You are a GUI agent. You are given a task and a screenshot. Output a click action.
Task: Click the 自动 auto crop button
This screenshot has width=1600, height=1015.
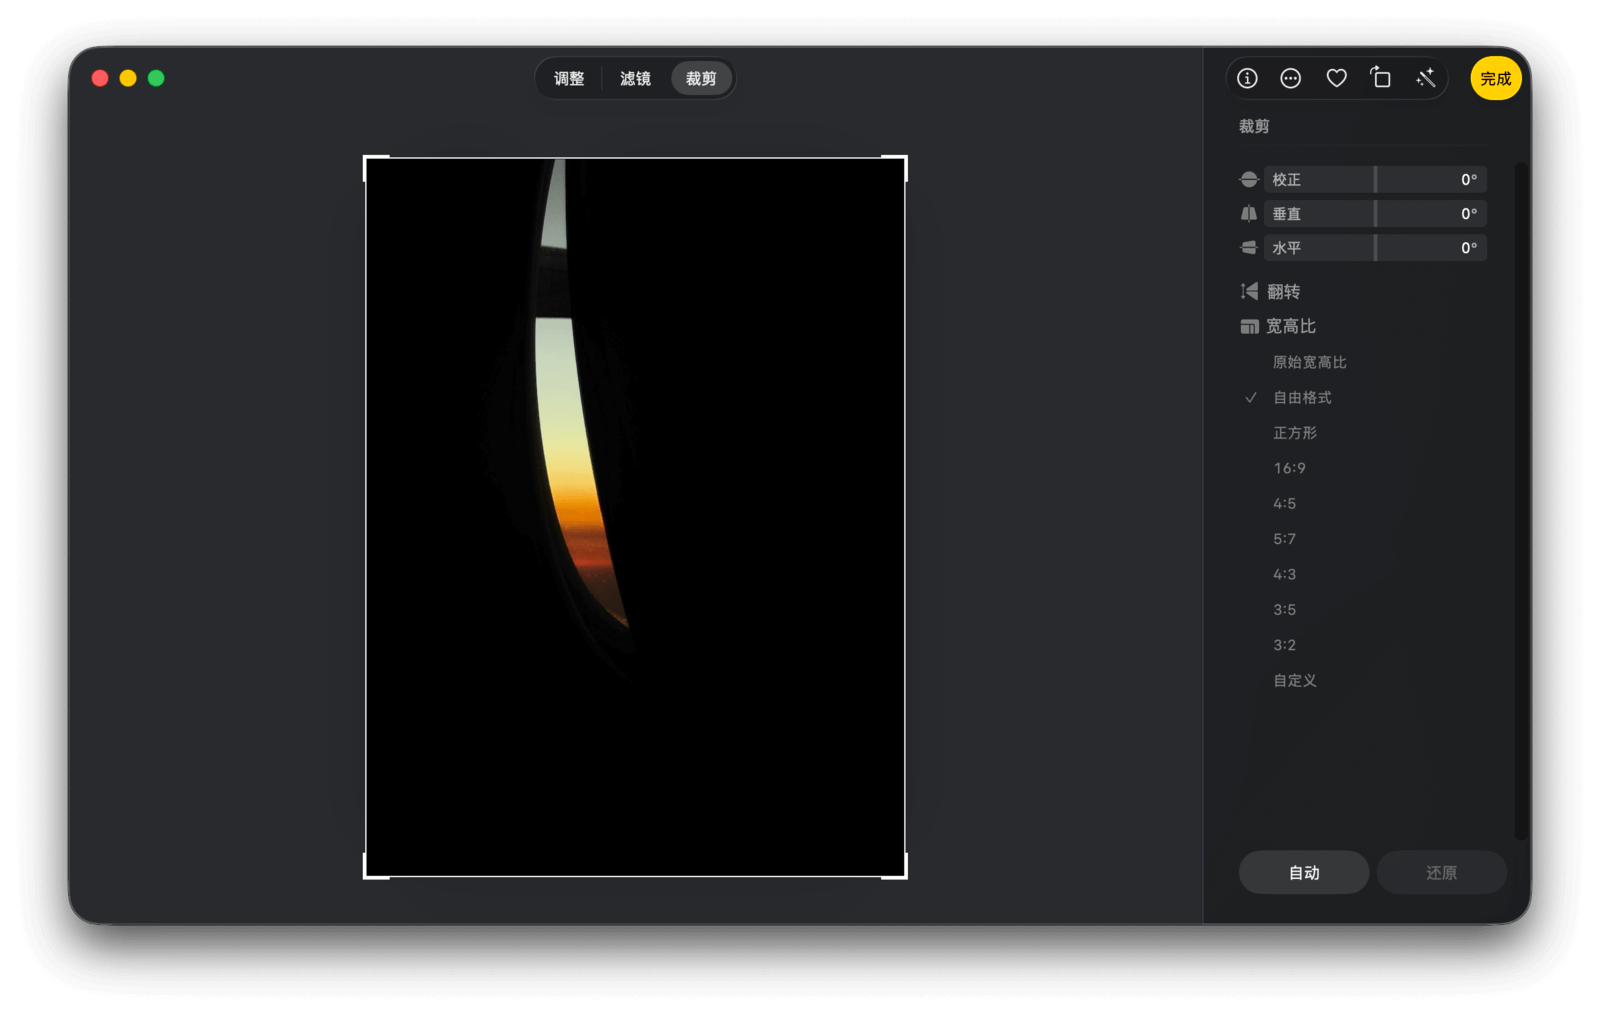[x=1303, y=873]
